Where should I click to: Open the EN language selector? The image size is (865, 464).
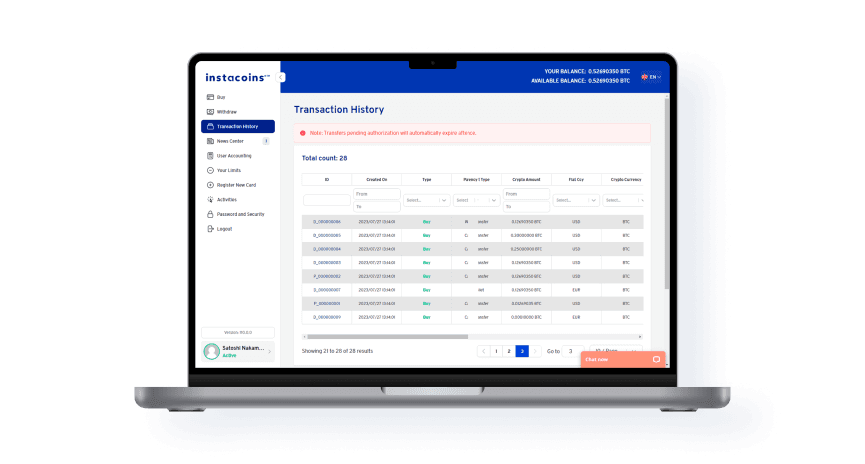click(x=651, y=77)
